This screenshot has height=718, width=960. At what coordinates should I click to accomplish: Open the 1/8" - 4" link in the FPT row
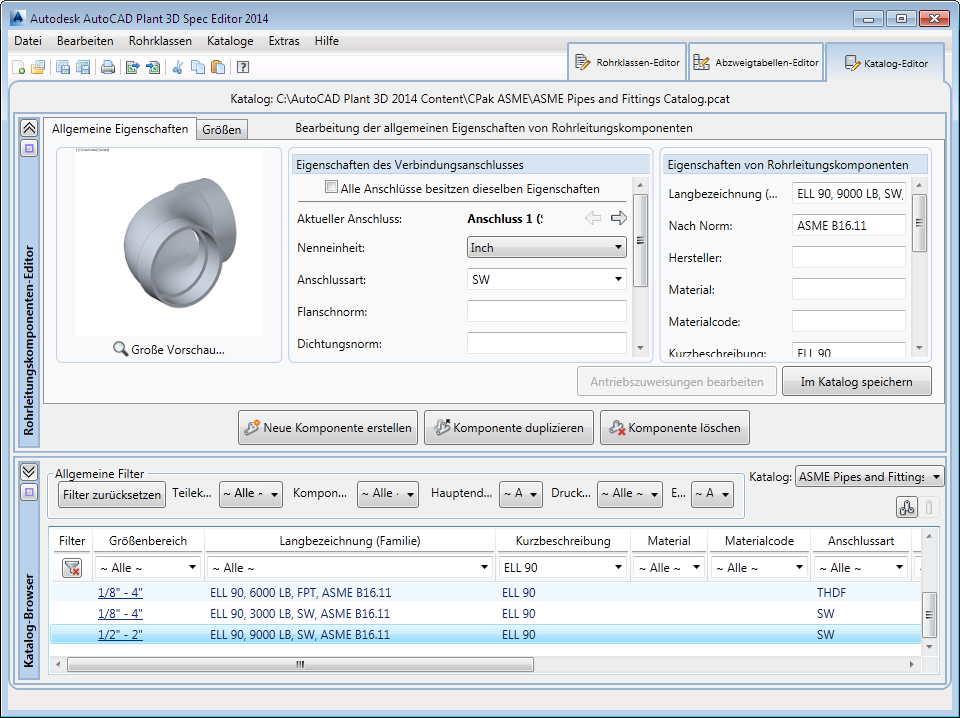click(x=120, y=593)
